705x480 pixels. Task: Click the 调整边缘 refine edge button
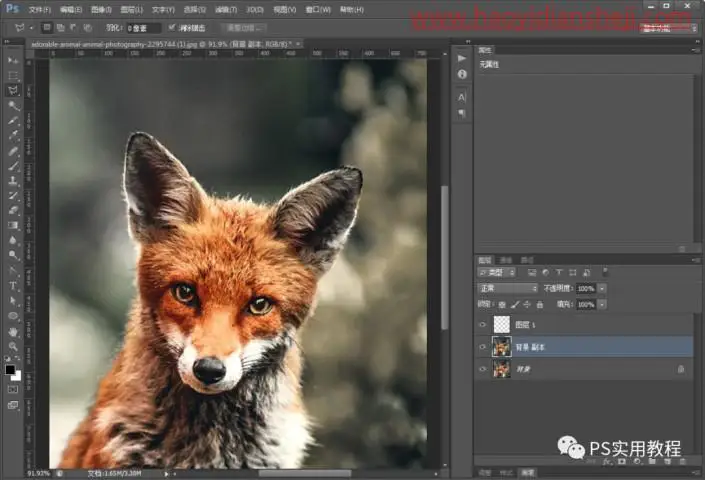(244, 28)
